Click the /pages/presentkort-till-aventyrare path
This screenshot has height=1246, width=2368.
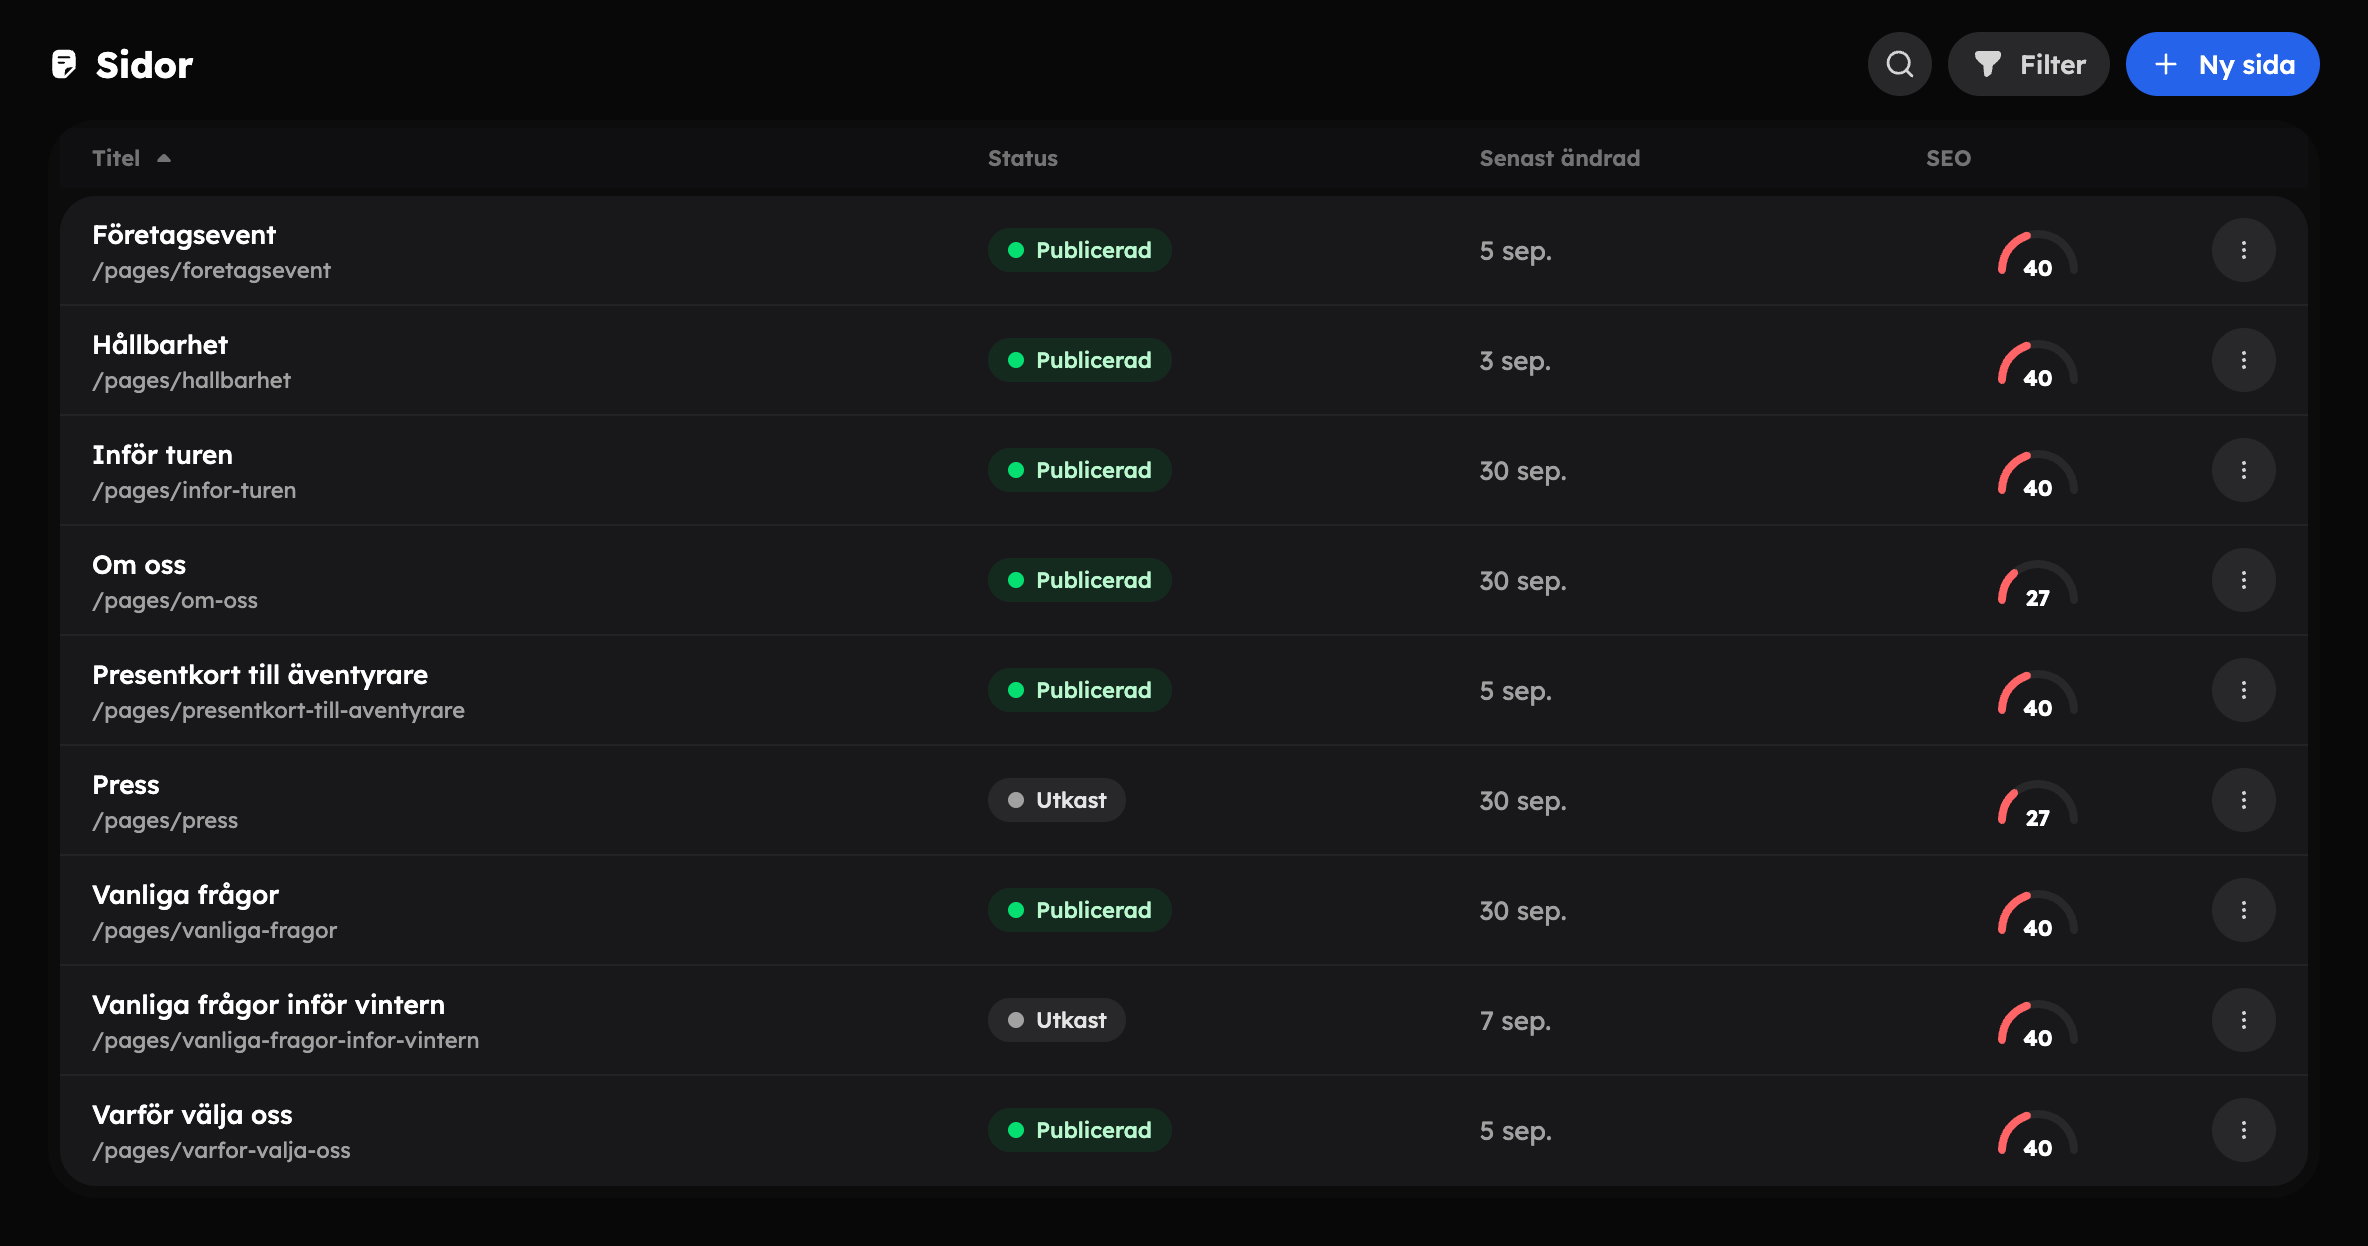tap(278, 710)
